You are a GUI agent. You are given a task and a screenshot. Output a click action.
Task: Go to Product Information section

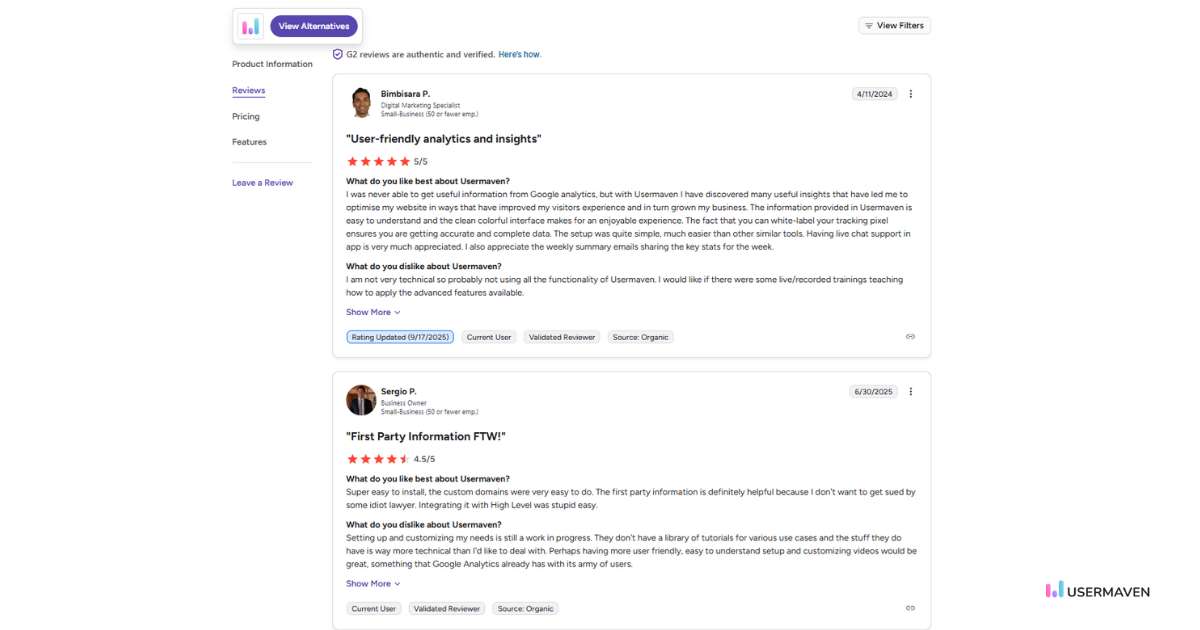tap(272, 64)
